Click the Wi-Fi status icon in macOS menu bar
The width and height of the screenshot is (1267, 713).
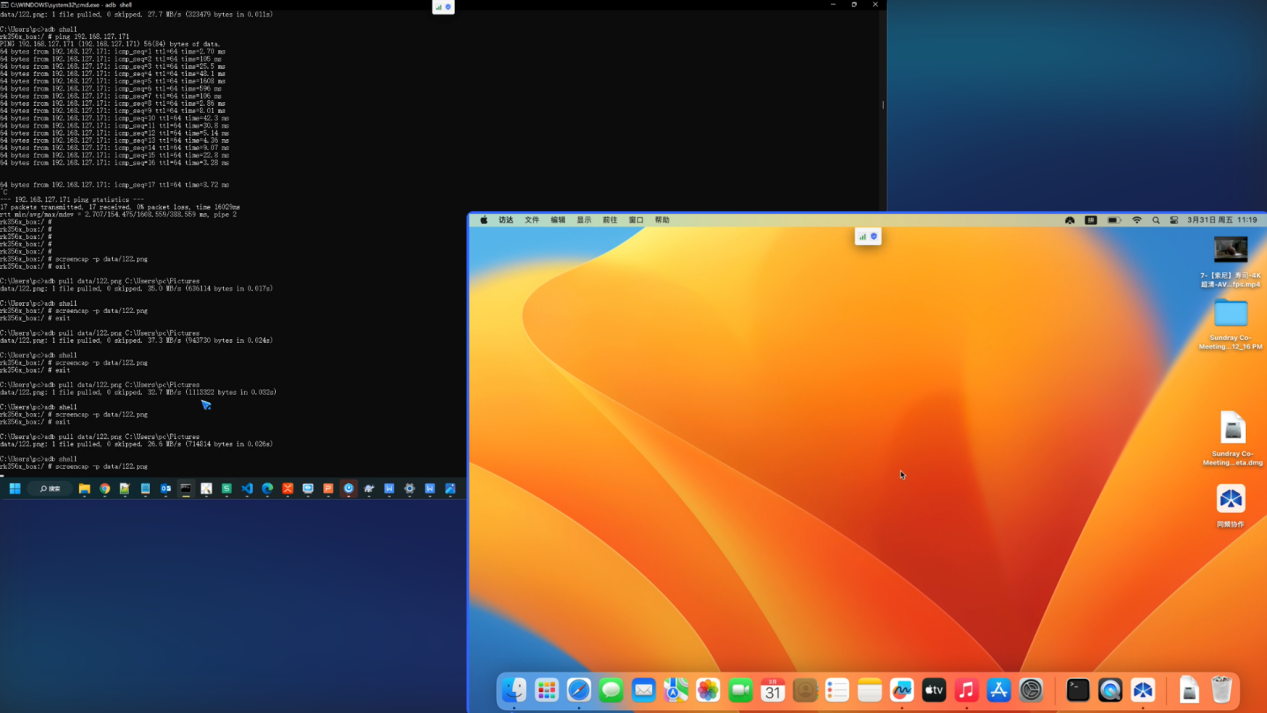1136,220
